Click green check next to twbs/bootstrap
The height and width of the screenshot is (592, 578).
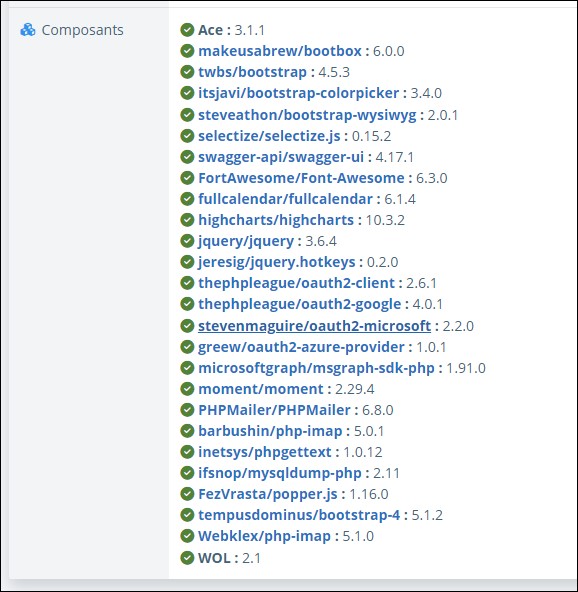pos(187,72)
